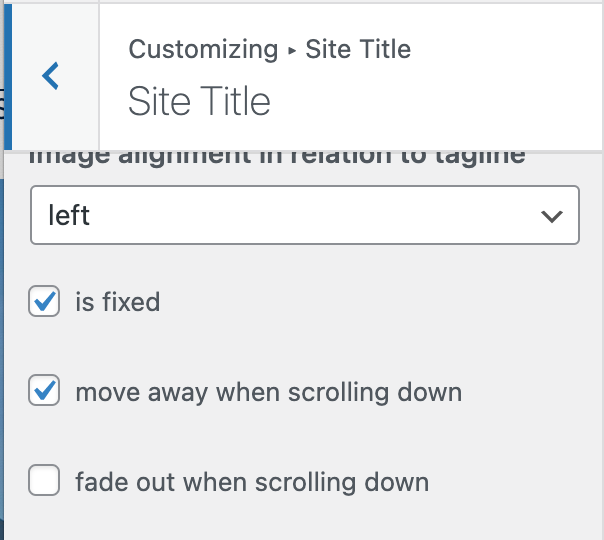Screen dimensions: 604x540
Task: Click the breadcrumb separator triangle
Action: pos(292,49)
